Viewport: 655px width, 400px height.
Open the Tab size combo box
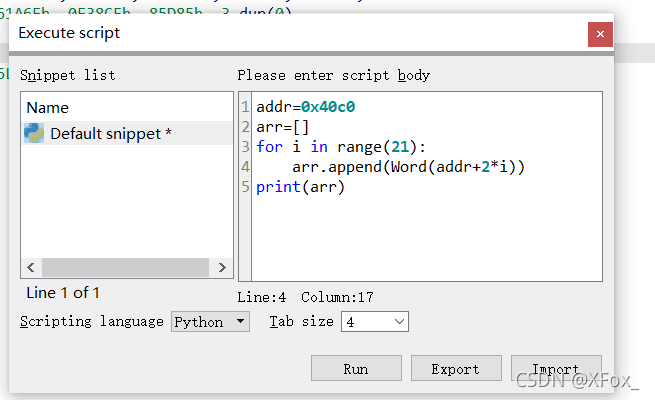pyautogui.click(x=375, y=322)
